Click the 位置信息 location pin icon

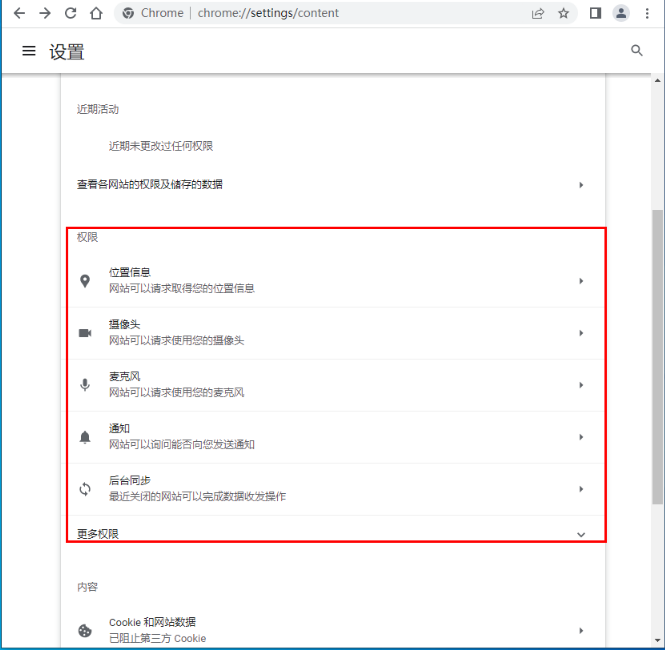(x=85, y=281)
